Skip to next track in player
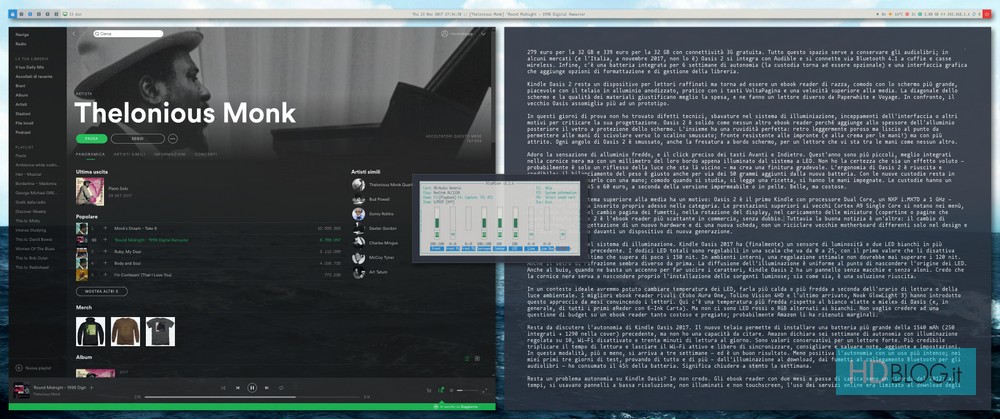 coord(267,387)
